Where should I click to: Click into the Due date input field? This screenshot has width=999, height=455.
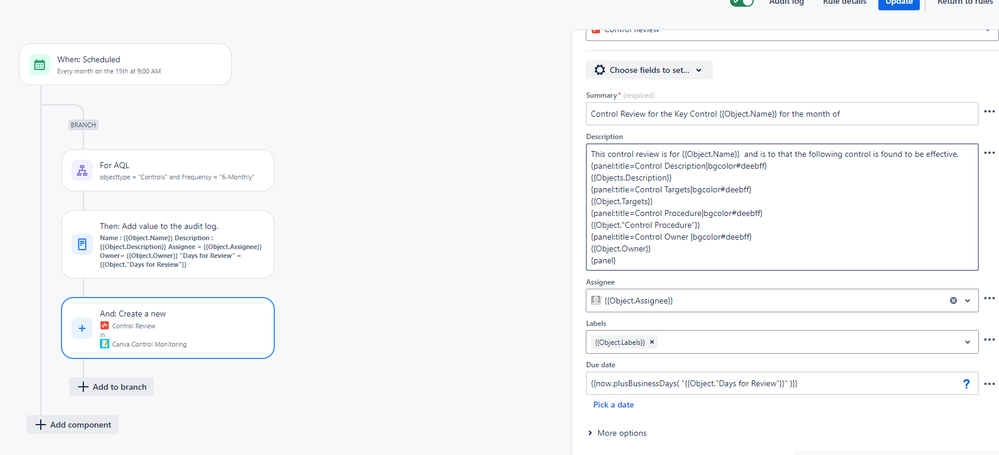(x=782, y=384)
